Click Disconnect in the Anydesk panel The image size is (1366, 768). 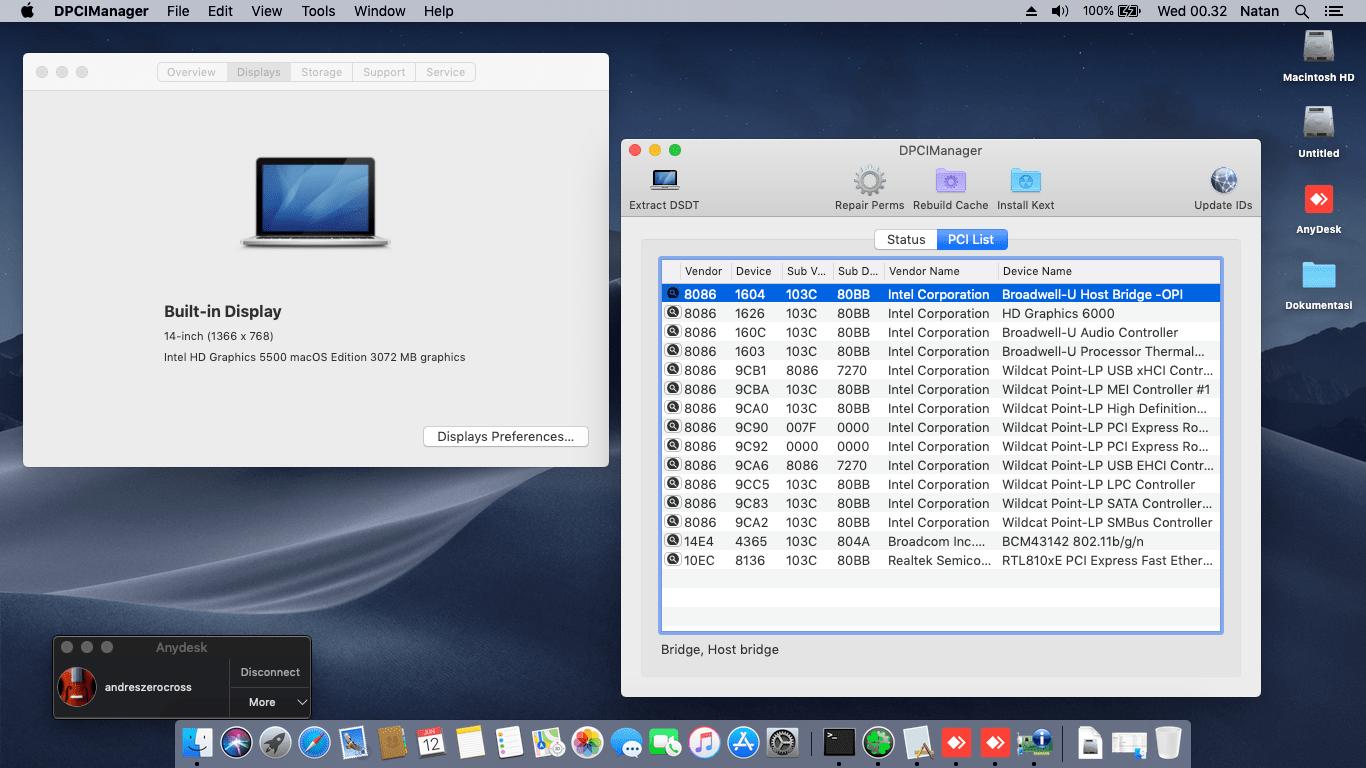click(270, 672)
